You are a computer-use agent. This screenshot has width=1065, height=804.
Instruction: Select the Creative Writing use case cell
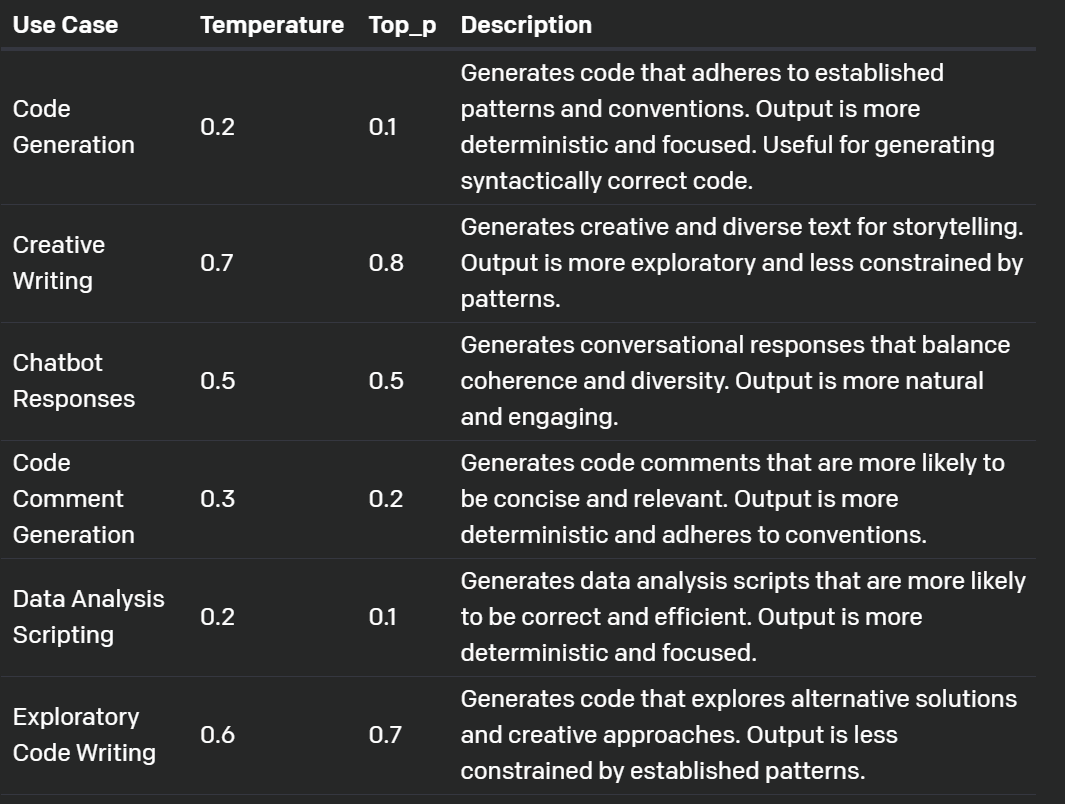coord(59,263)
